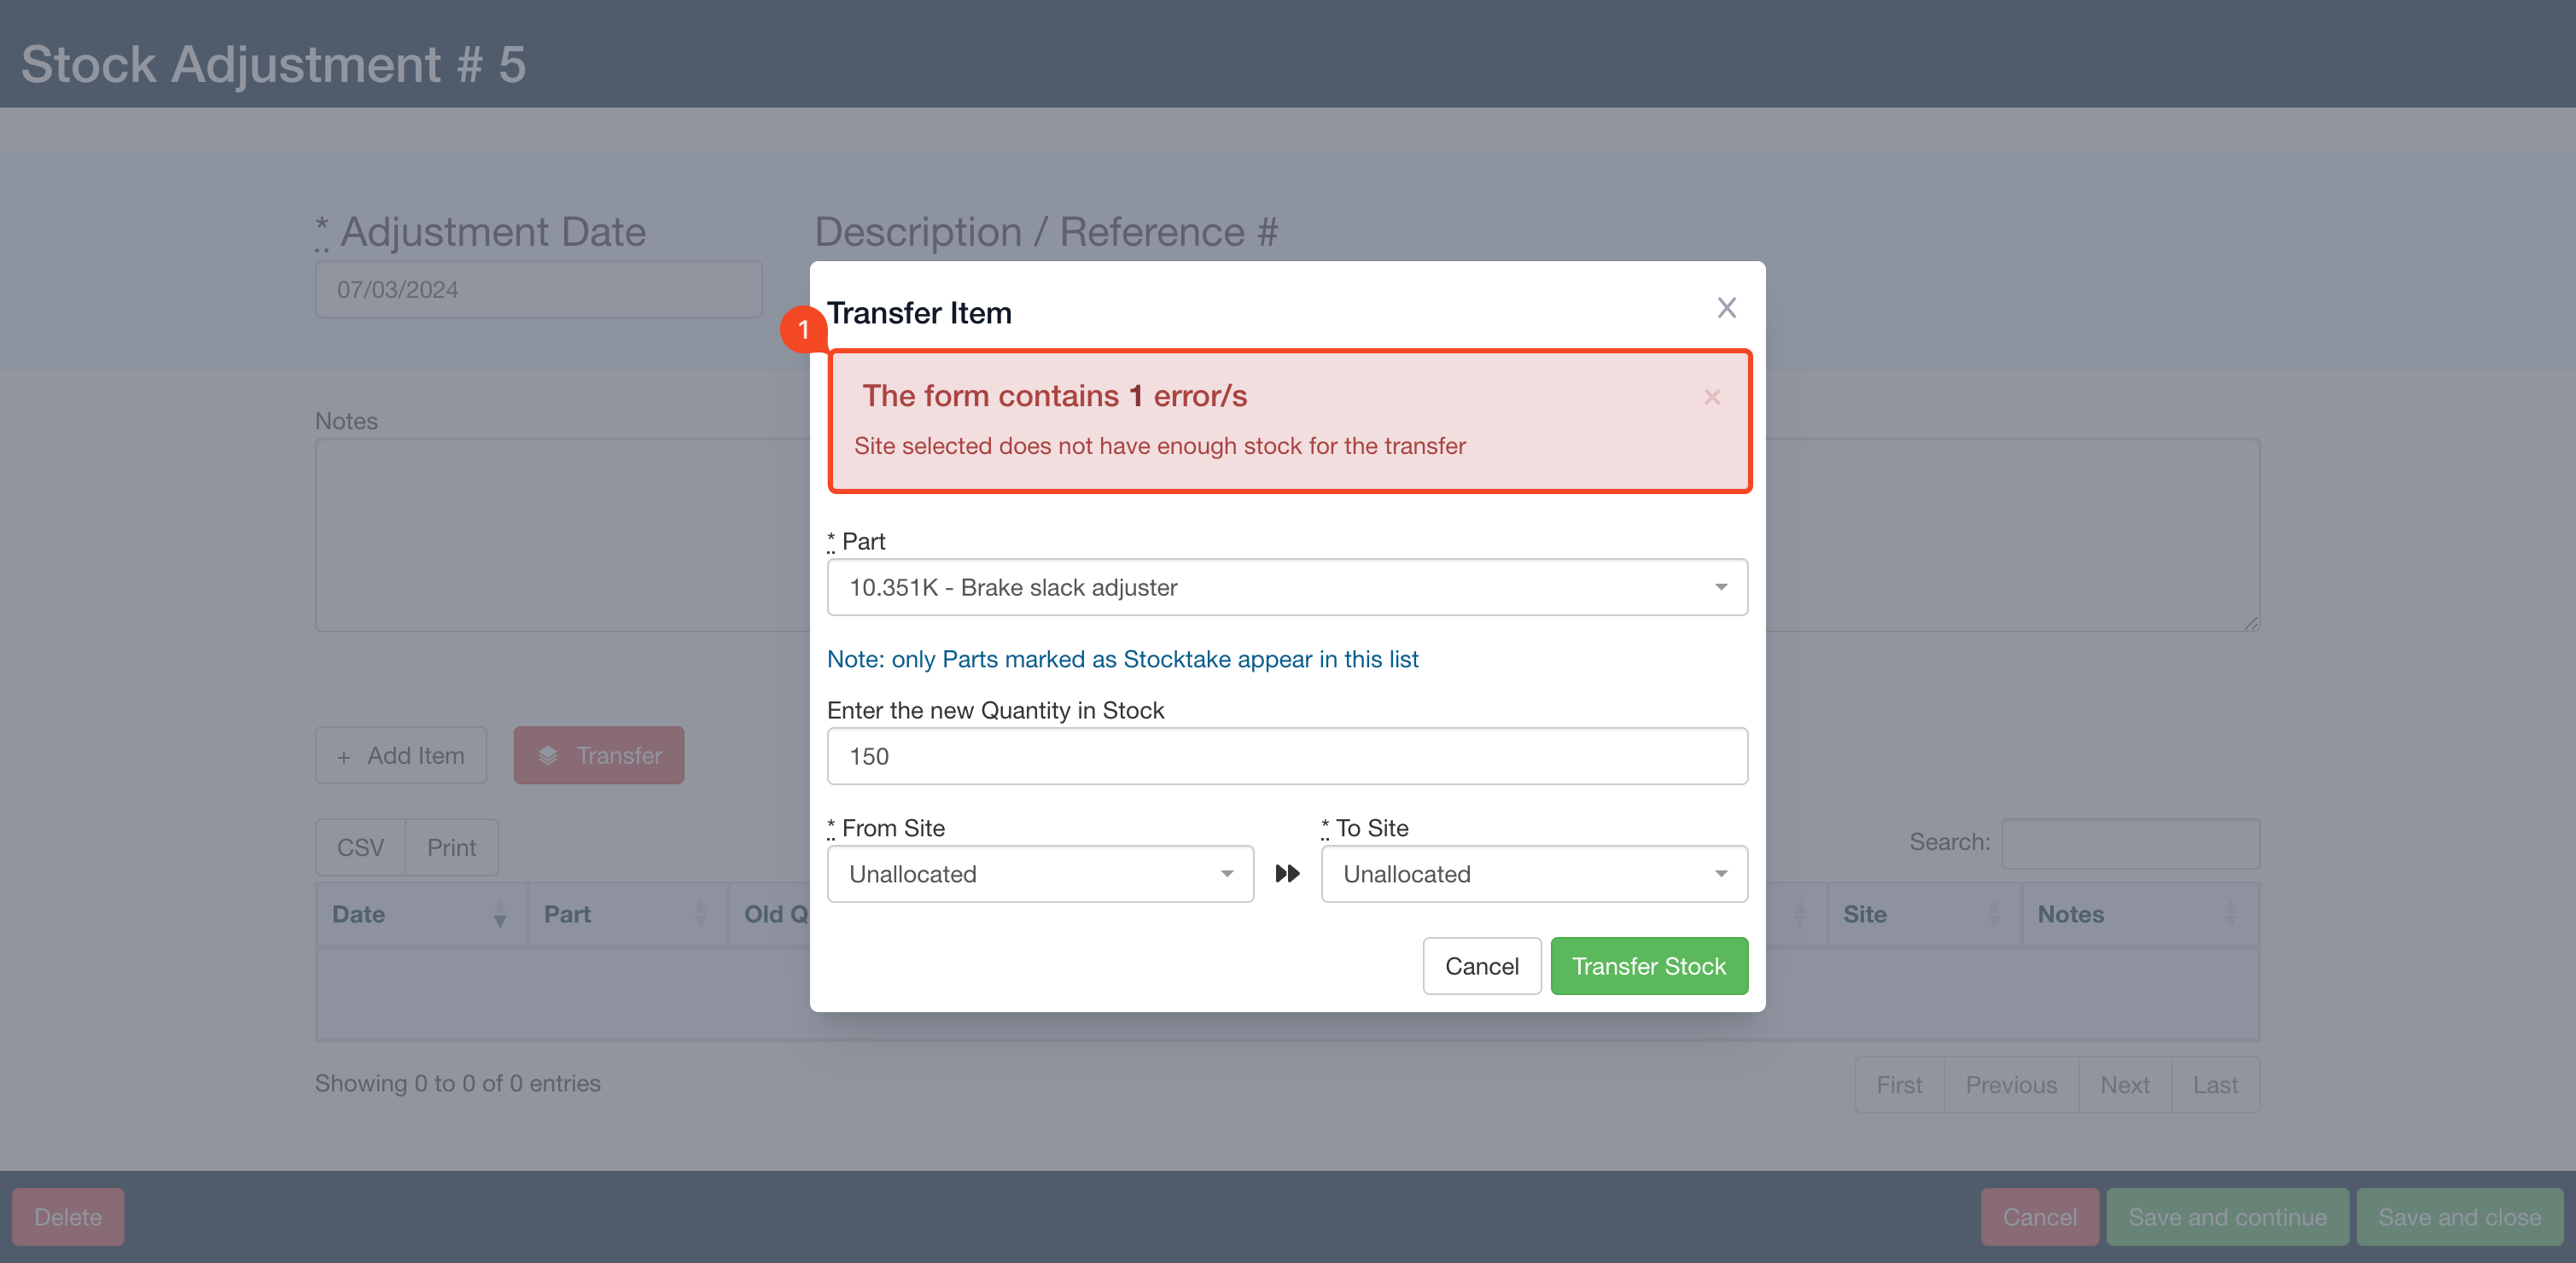The width and height of the screenshot is (2576, 1263).
Task: Click the Transfer layers icon button
Action: pyautogui.click(x=598, y=755)
